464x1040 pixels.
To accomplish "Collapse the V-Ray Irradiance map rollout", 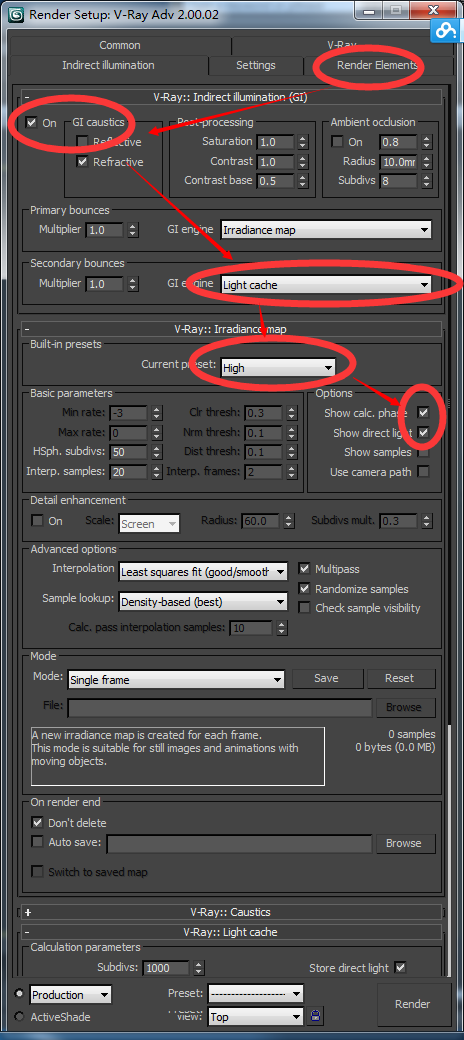I will (x=231, y=328).
